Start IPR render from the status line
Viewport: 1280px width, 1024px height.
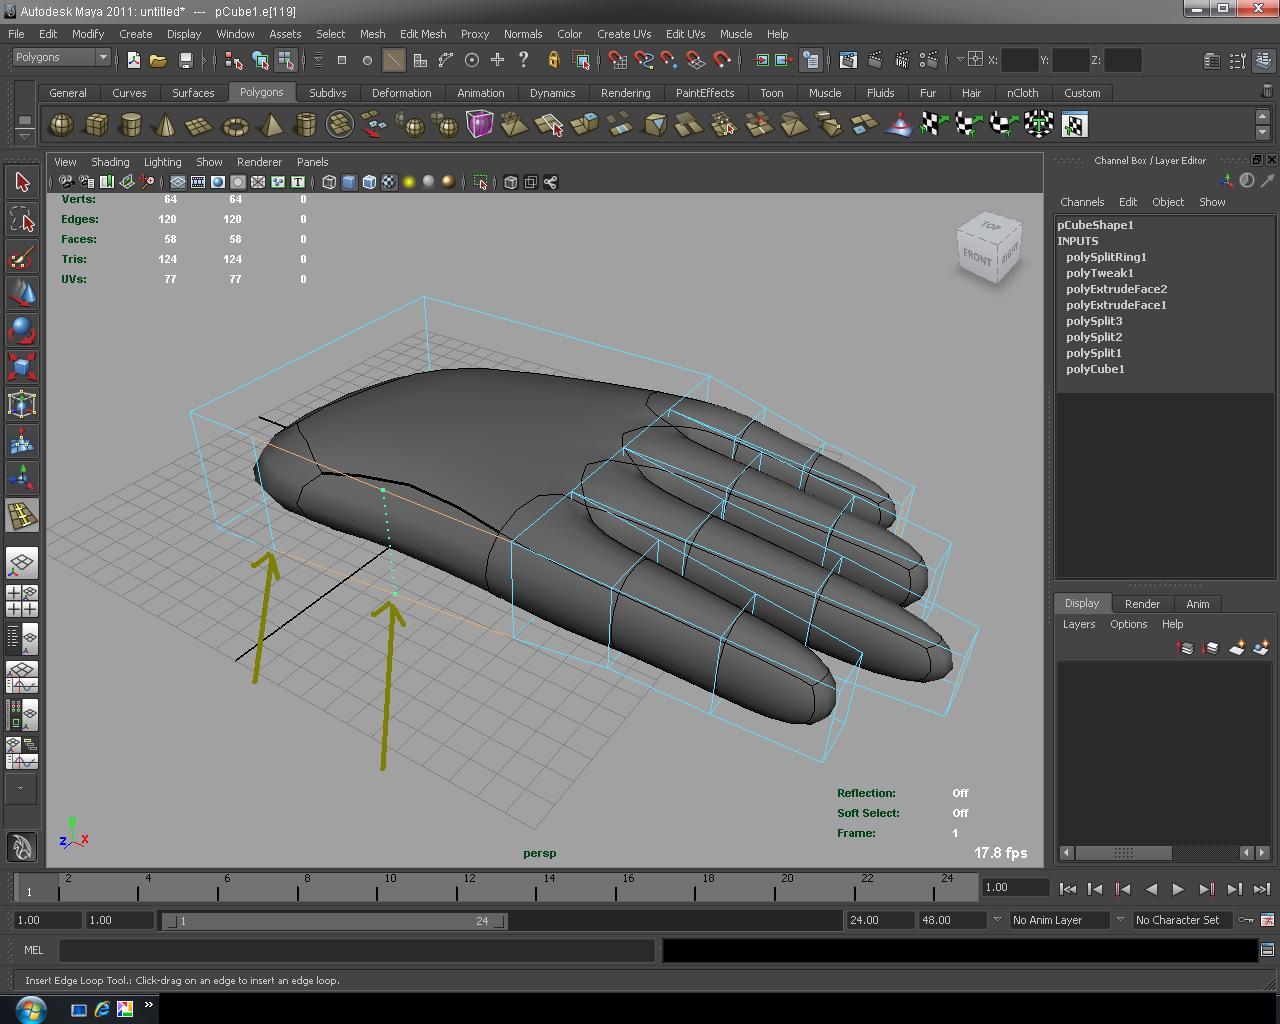(902, 60)
